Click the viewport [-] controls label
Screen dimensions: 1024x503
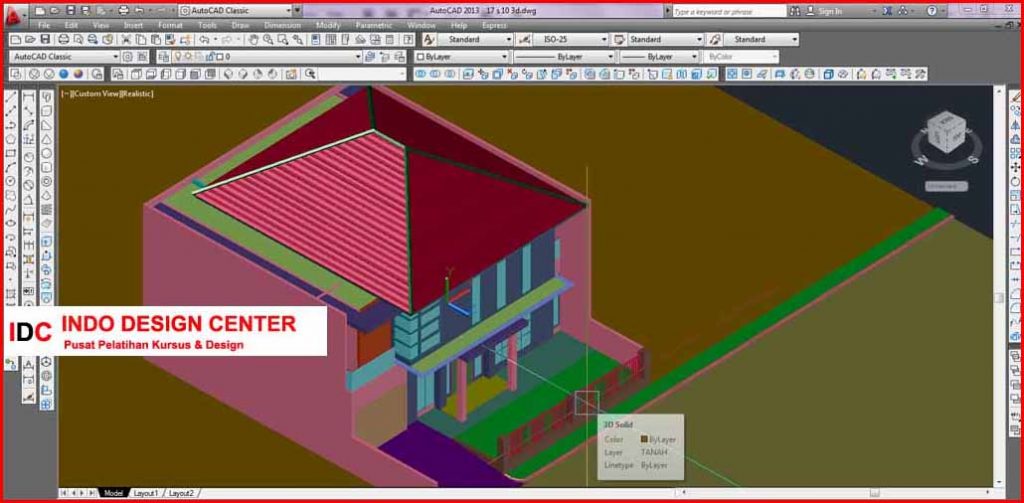pos(65,94)
